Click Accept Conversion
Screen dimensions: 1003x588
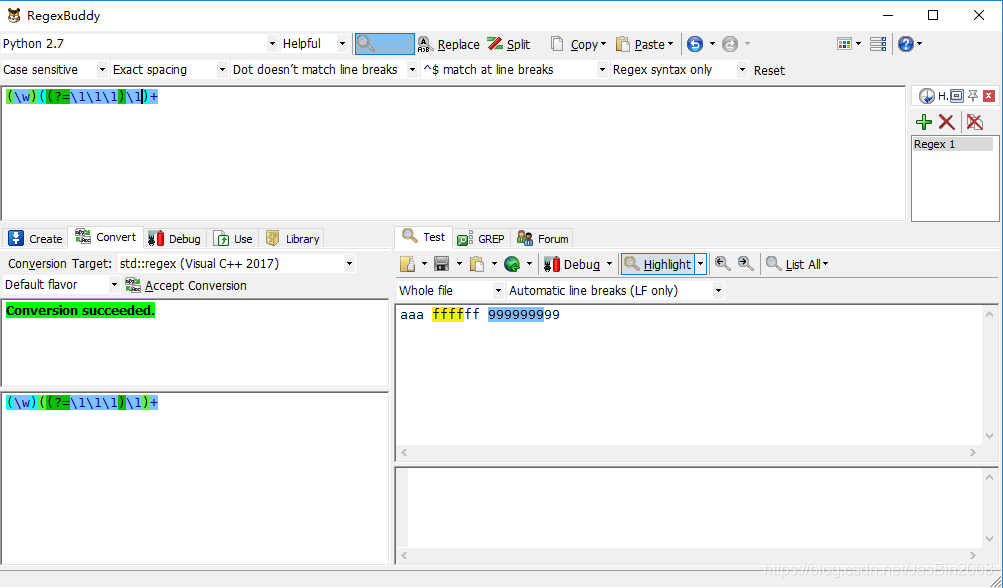[x=186, y=285]
